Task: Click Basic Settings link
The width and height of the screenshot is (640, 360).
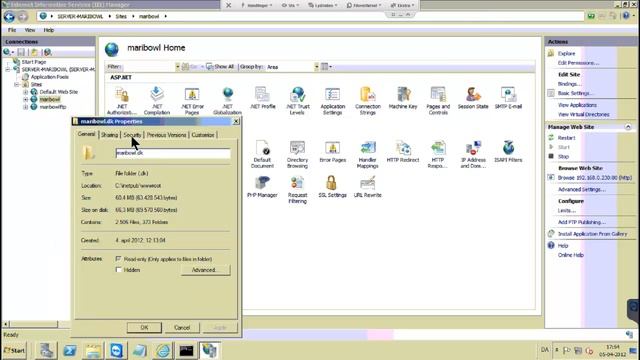Action: click(x=576, y=93)
